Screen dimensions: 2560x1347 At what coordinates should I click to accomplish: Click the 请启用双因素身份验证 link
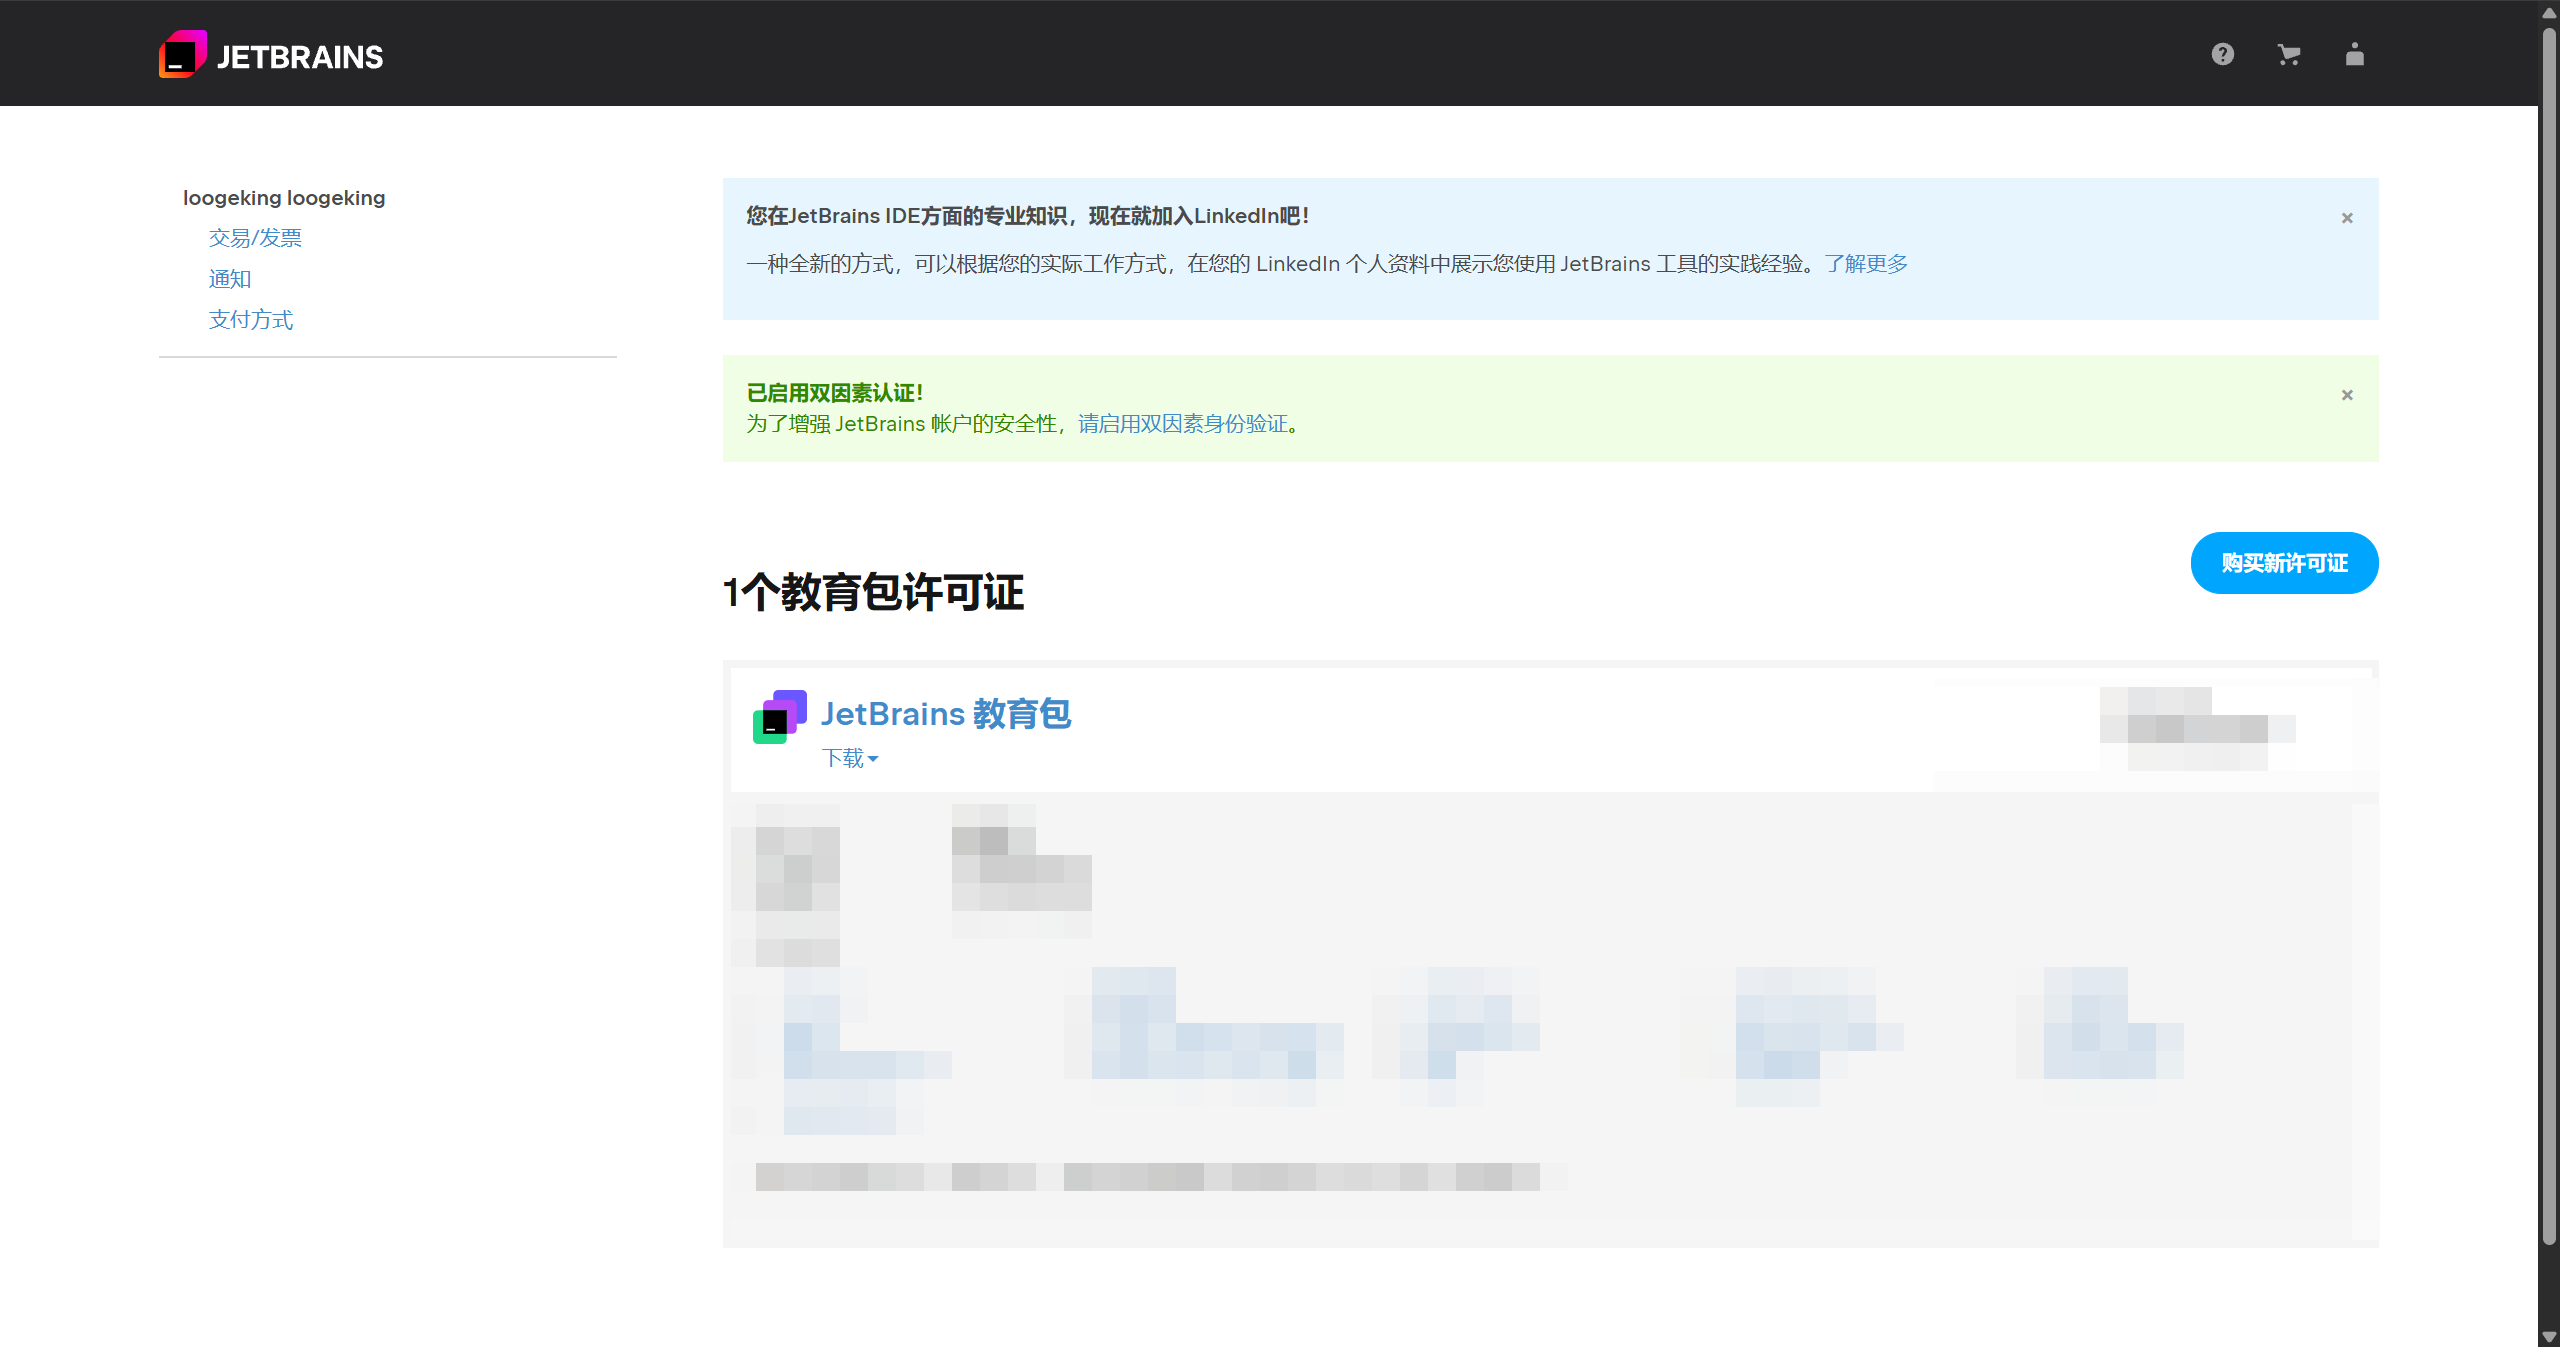(1183, 424)
